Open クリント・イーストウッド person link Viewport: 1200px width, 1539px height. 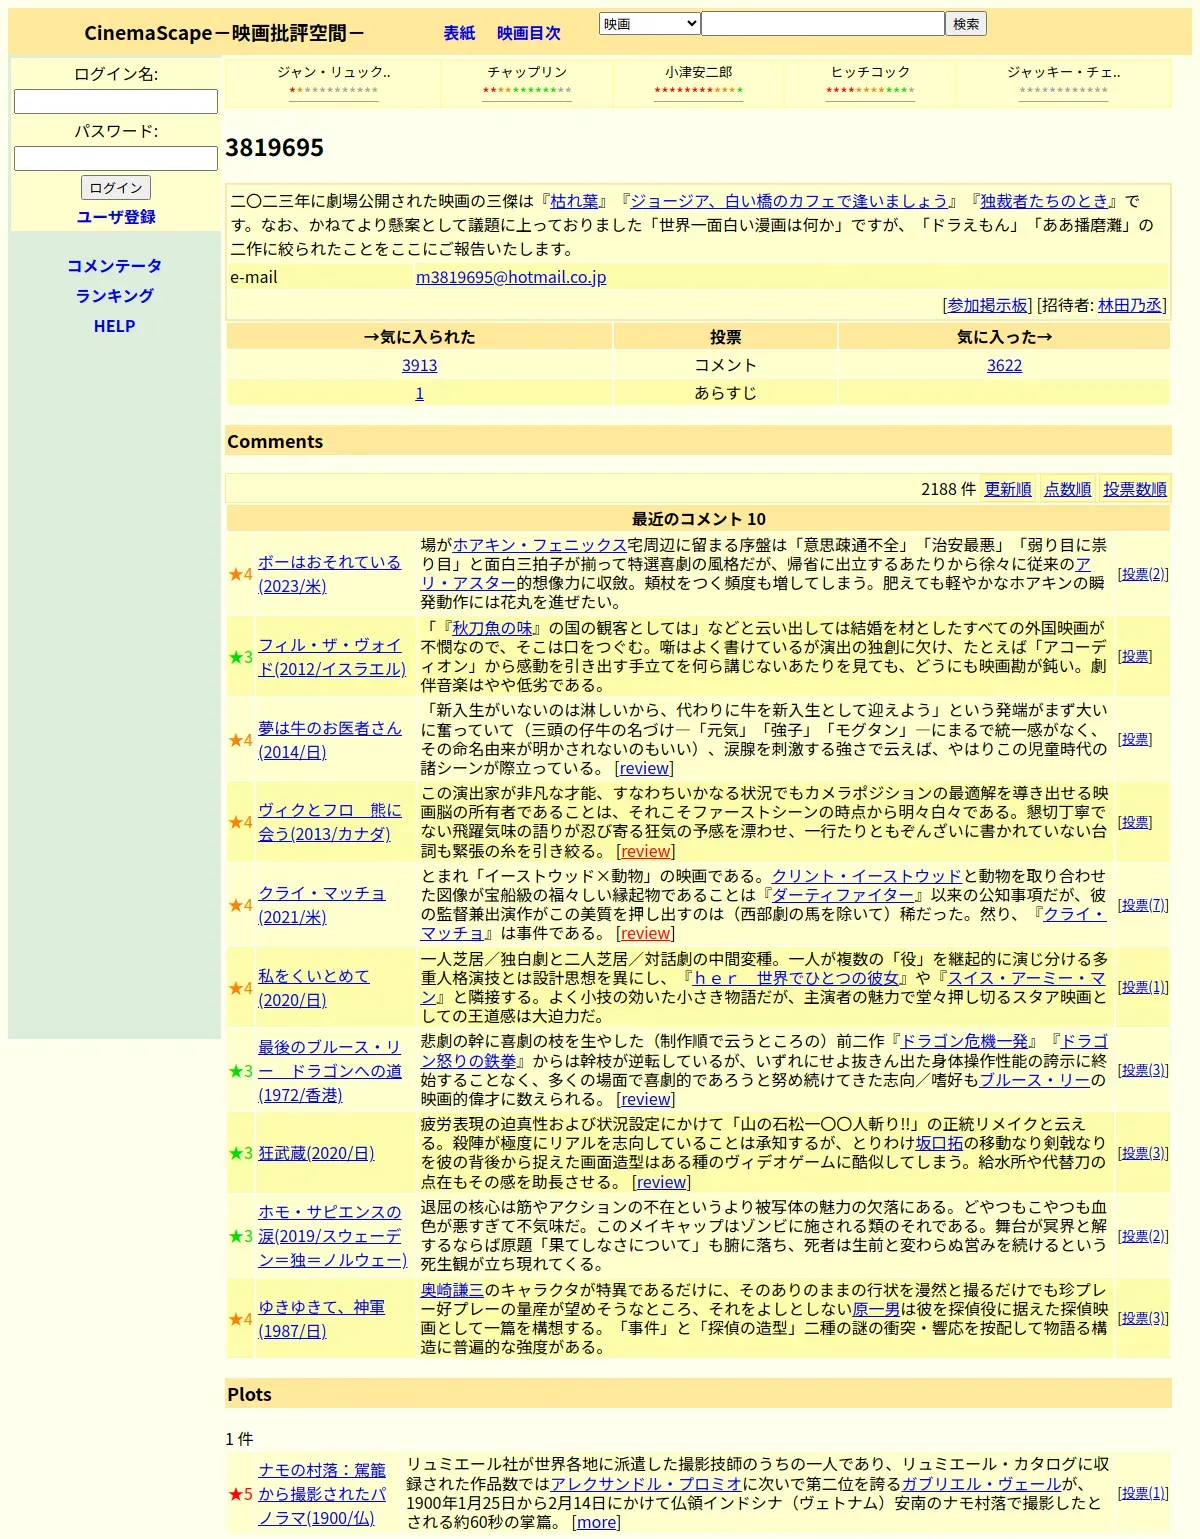(866, 876)
